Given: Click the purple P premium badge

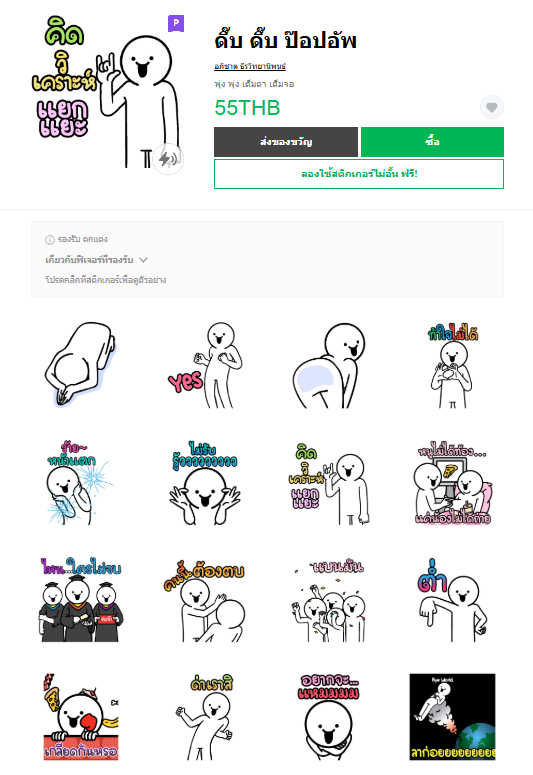Looking at the screenshot, I should [x=176, y=23].
